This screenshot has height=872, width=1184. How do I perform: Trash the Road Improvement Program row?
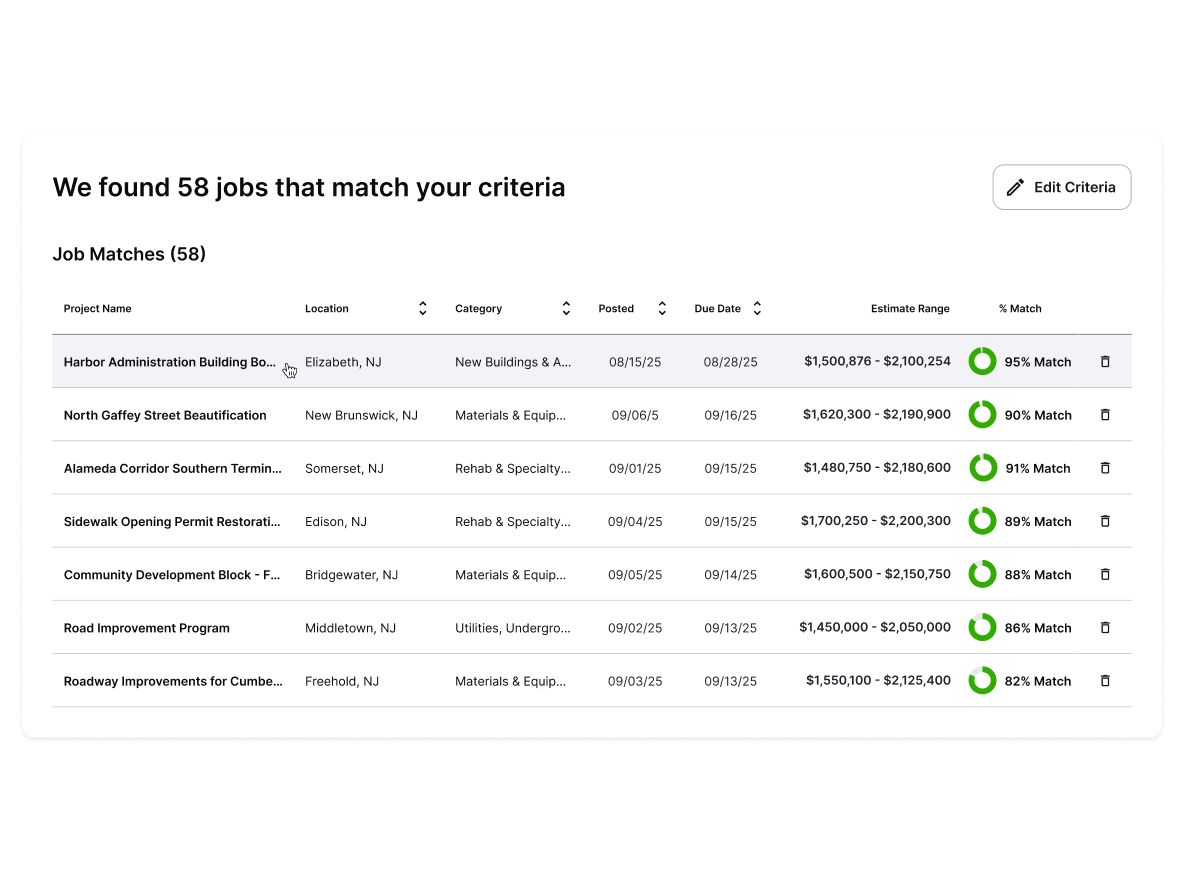coord(1105,628)
